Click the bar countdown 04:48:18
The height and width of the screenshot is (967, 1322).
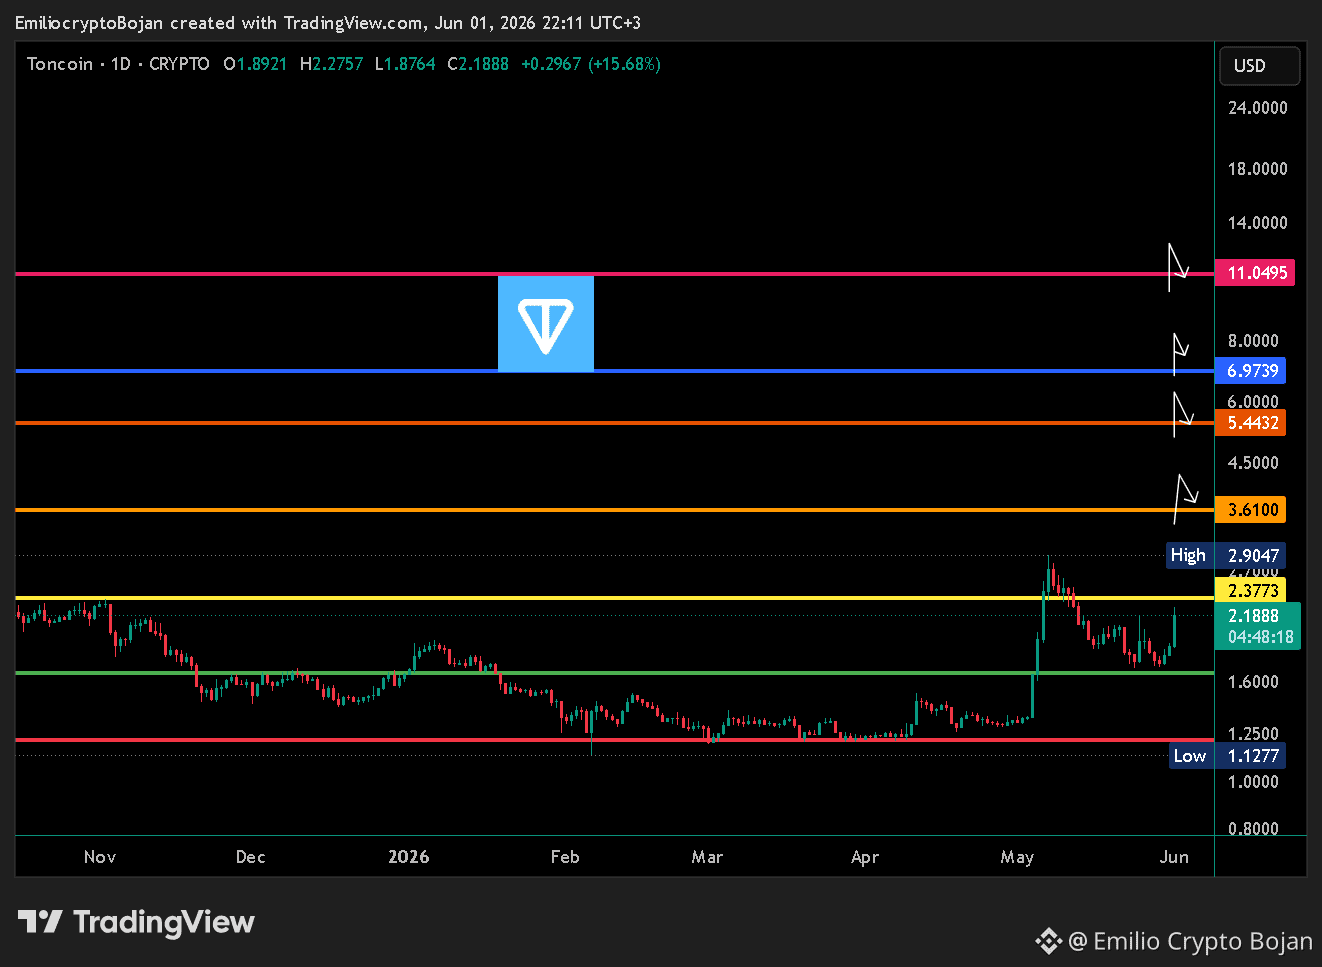click(1260, 637)
